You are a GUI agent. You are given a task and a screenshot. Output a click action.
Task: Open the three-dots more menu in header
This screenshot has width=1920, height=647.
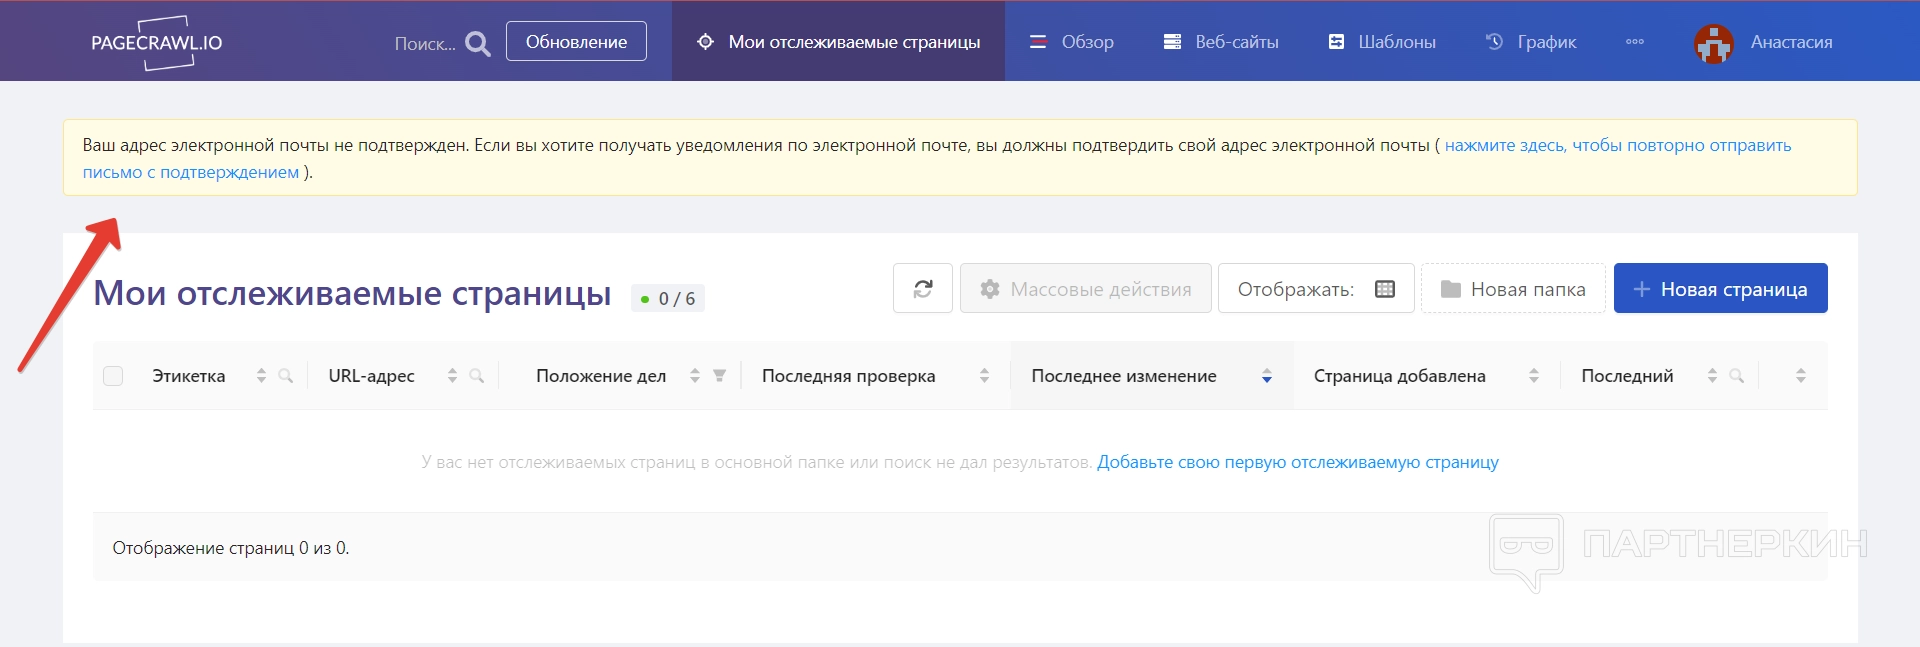point(1635,42)
